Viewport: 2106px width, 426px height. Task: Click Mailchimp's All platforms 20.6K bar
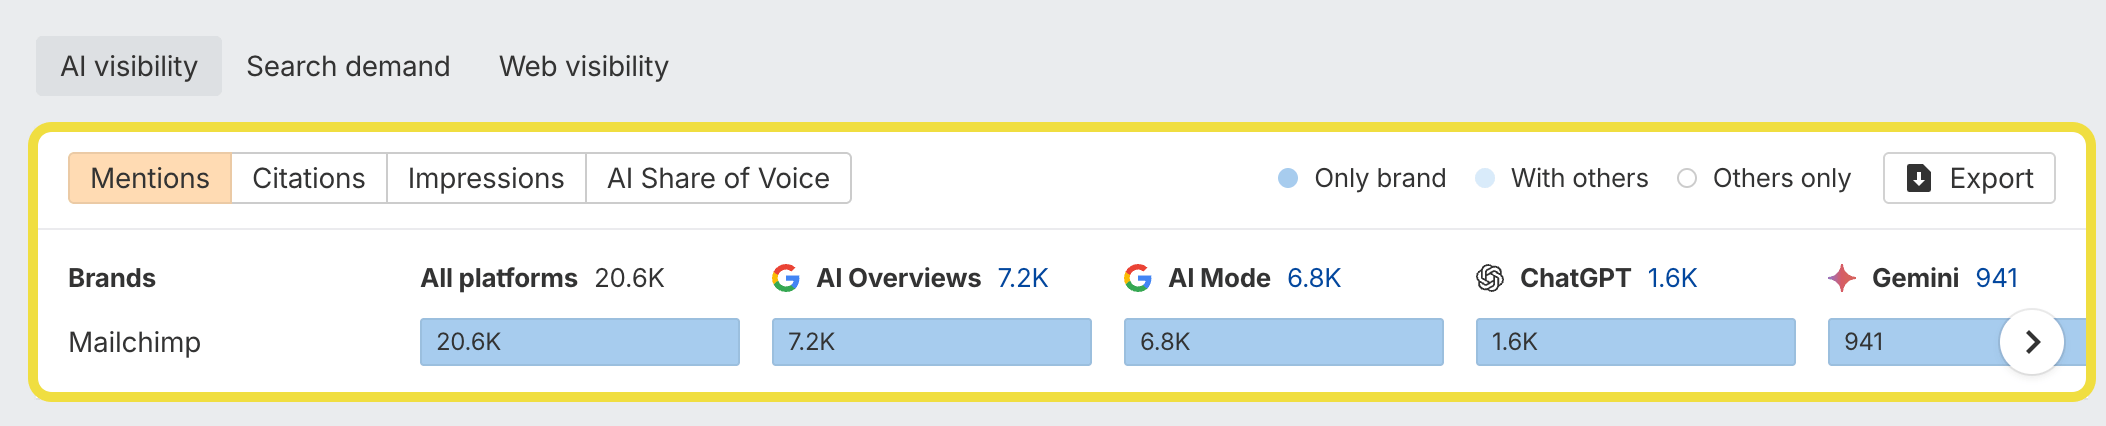580,342
